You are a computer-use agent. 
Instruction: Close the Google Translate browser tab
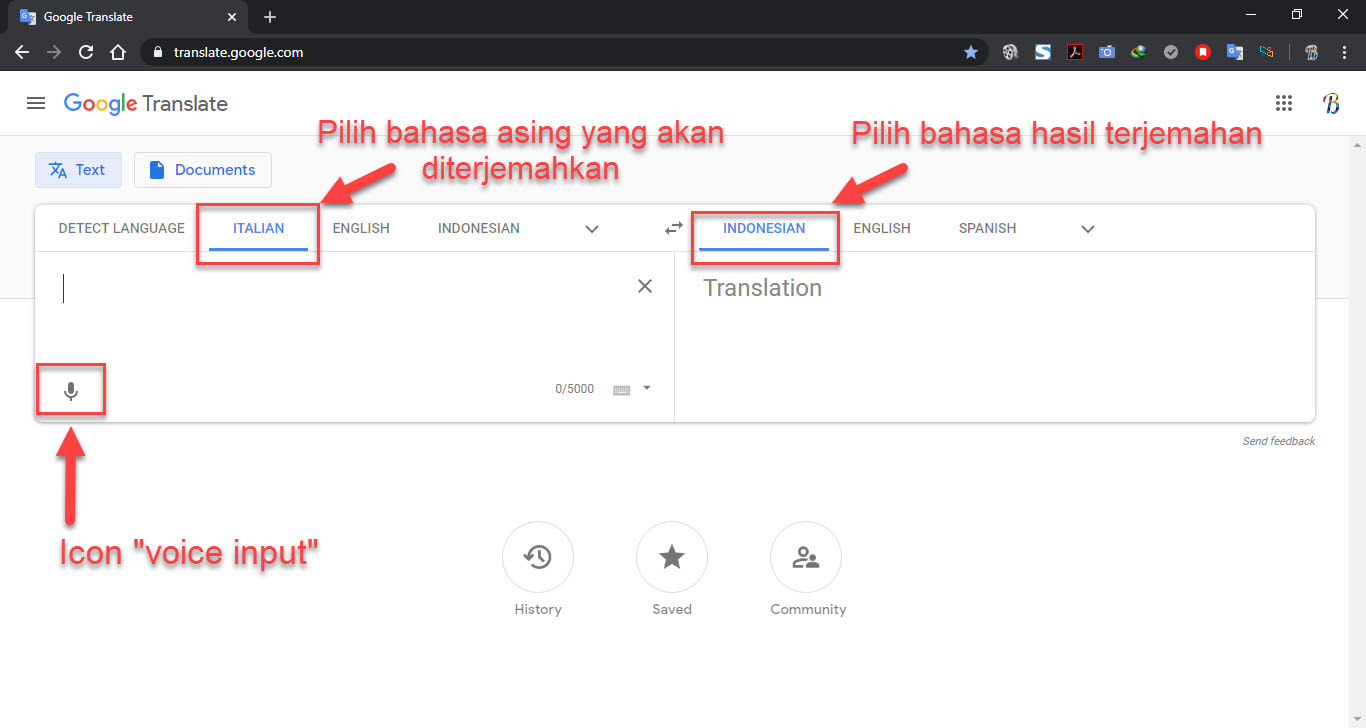coord(232,17)
